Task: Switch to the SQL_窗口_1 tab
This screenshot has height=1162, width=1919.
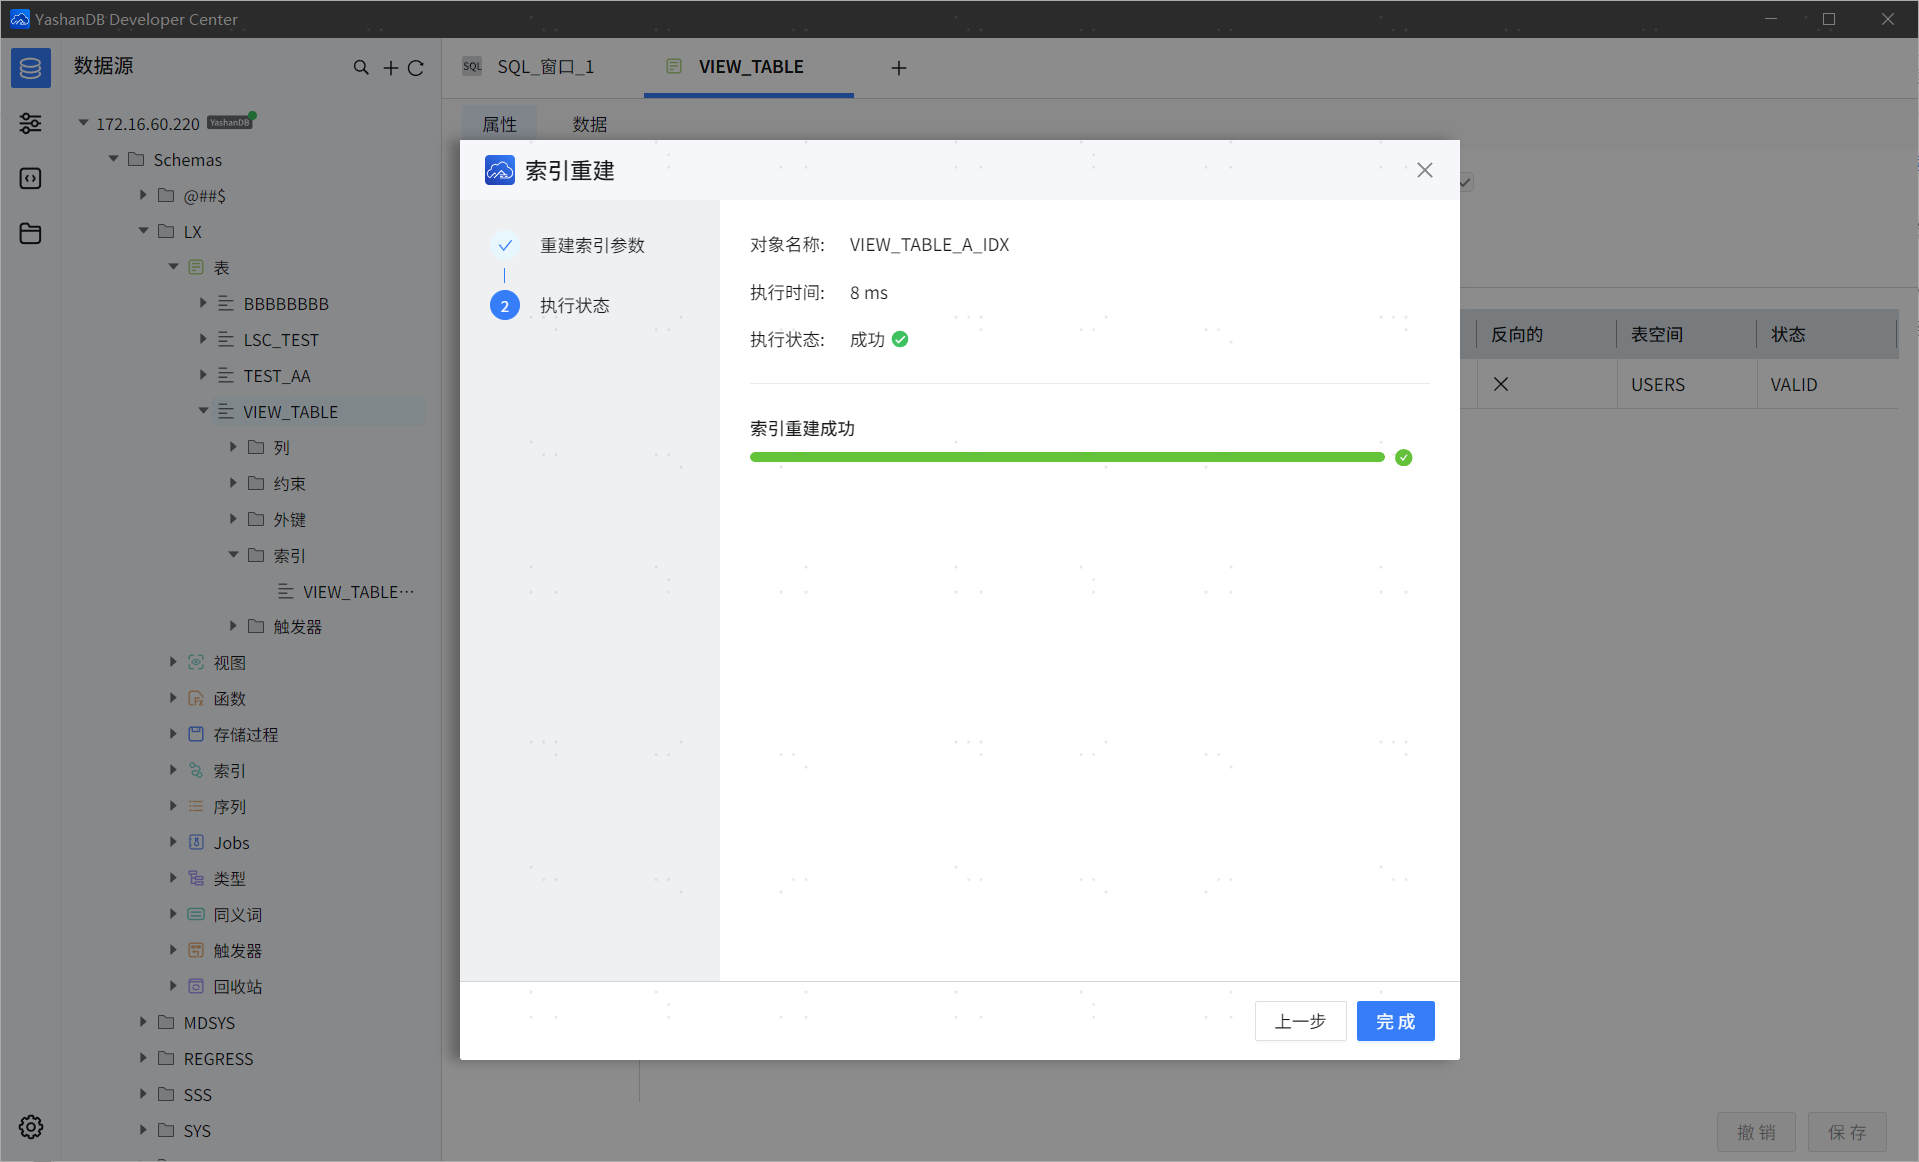Action: coord(545,67)
